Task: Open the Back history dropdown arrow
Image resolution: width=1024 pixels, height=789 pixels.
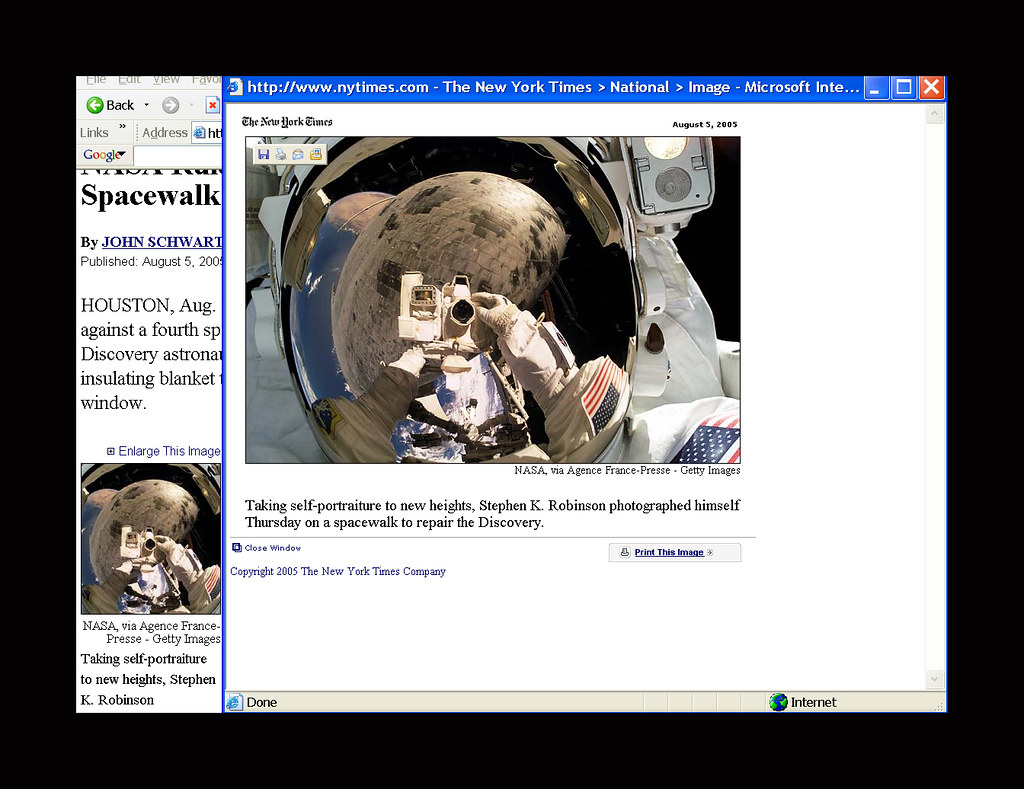Action: (146, 105)
